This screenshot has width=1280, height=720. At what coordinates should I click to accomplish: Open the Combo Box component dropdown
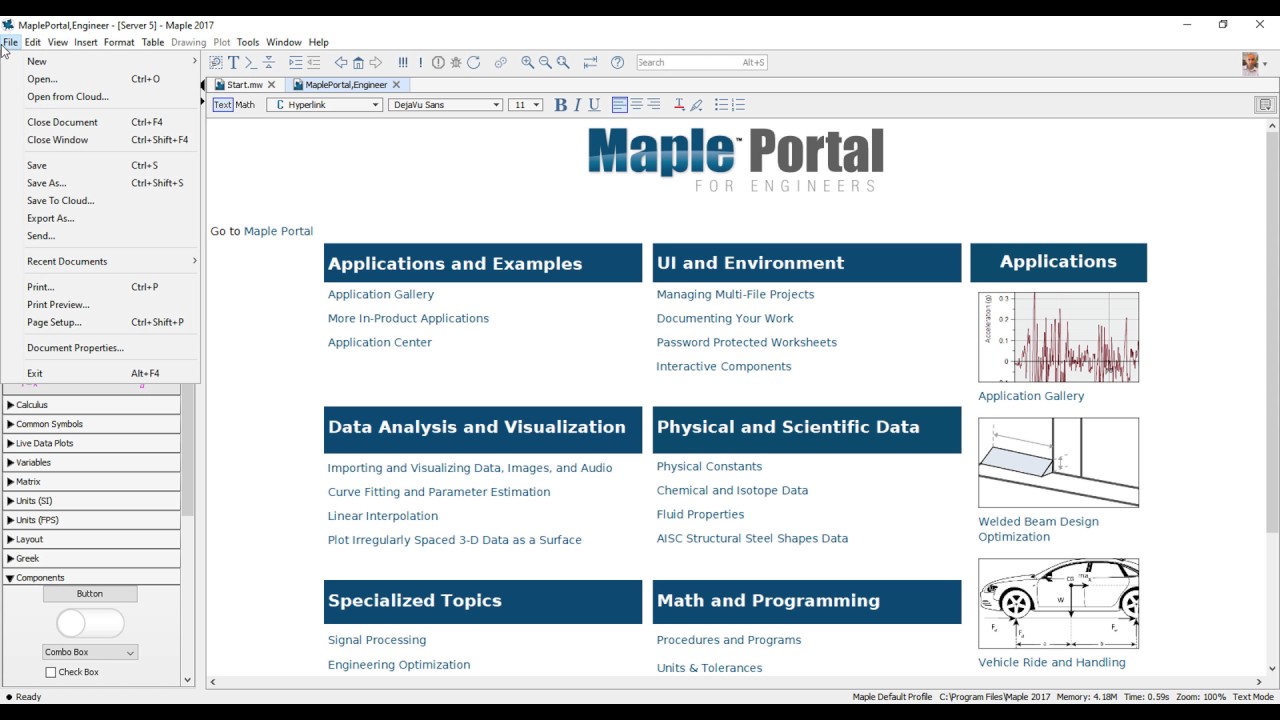pyautogui.click(x=90, y=652)
